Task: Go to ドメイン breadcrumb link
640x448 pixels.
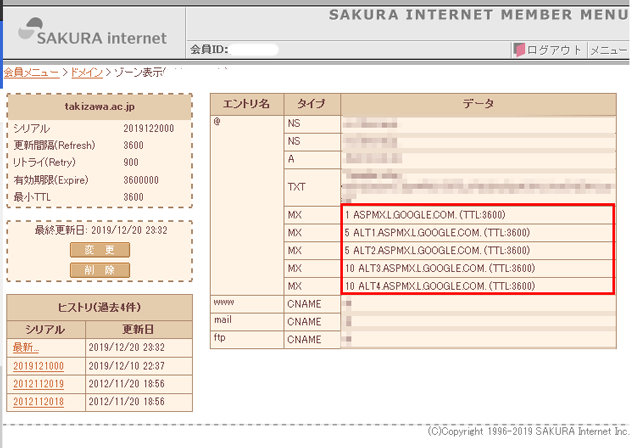Action: 87,73
